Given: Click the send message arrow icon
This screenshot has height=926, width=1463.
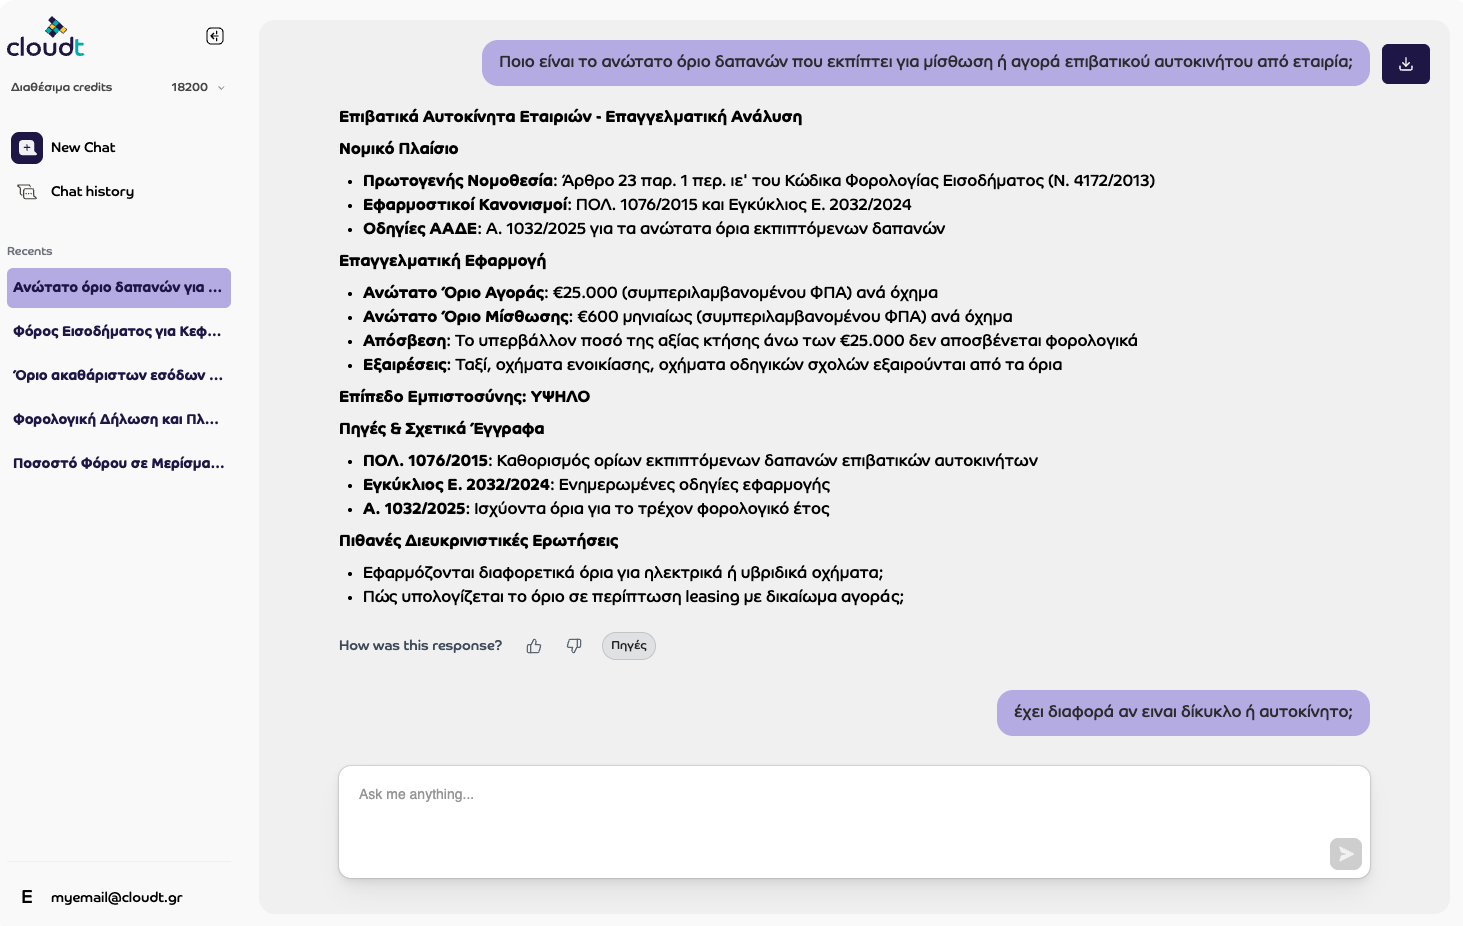Looking at the screenshot, I should tap(1346, 854).
